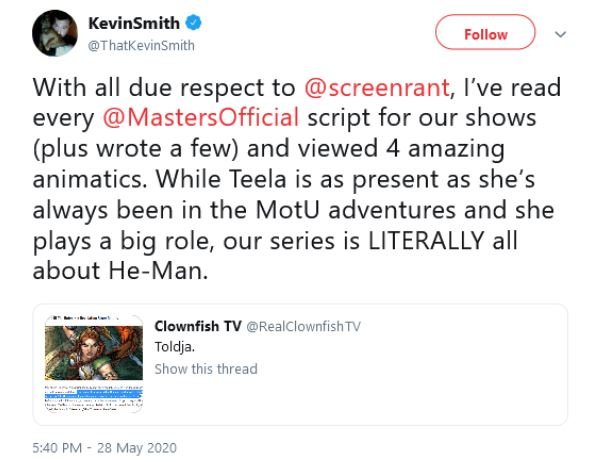Open the tweet options chevron menu
594x460 pixels.
coord(560,34)
